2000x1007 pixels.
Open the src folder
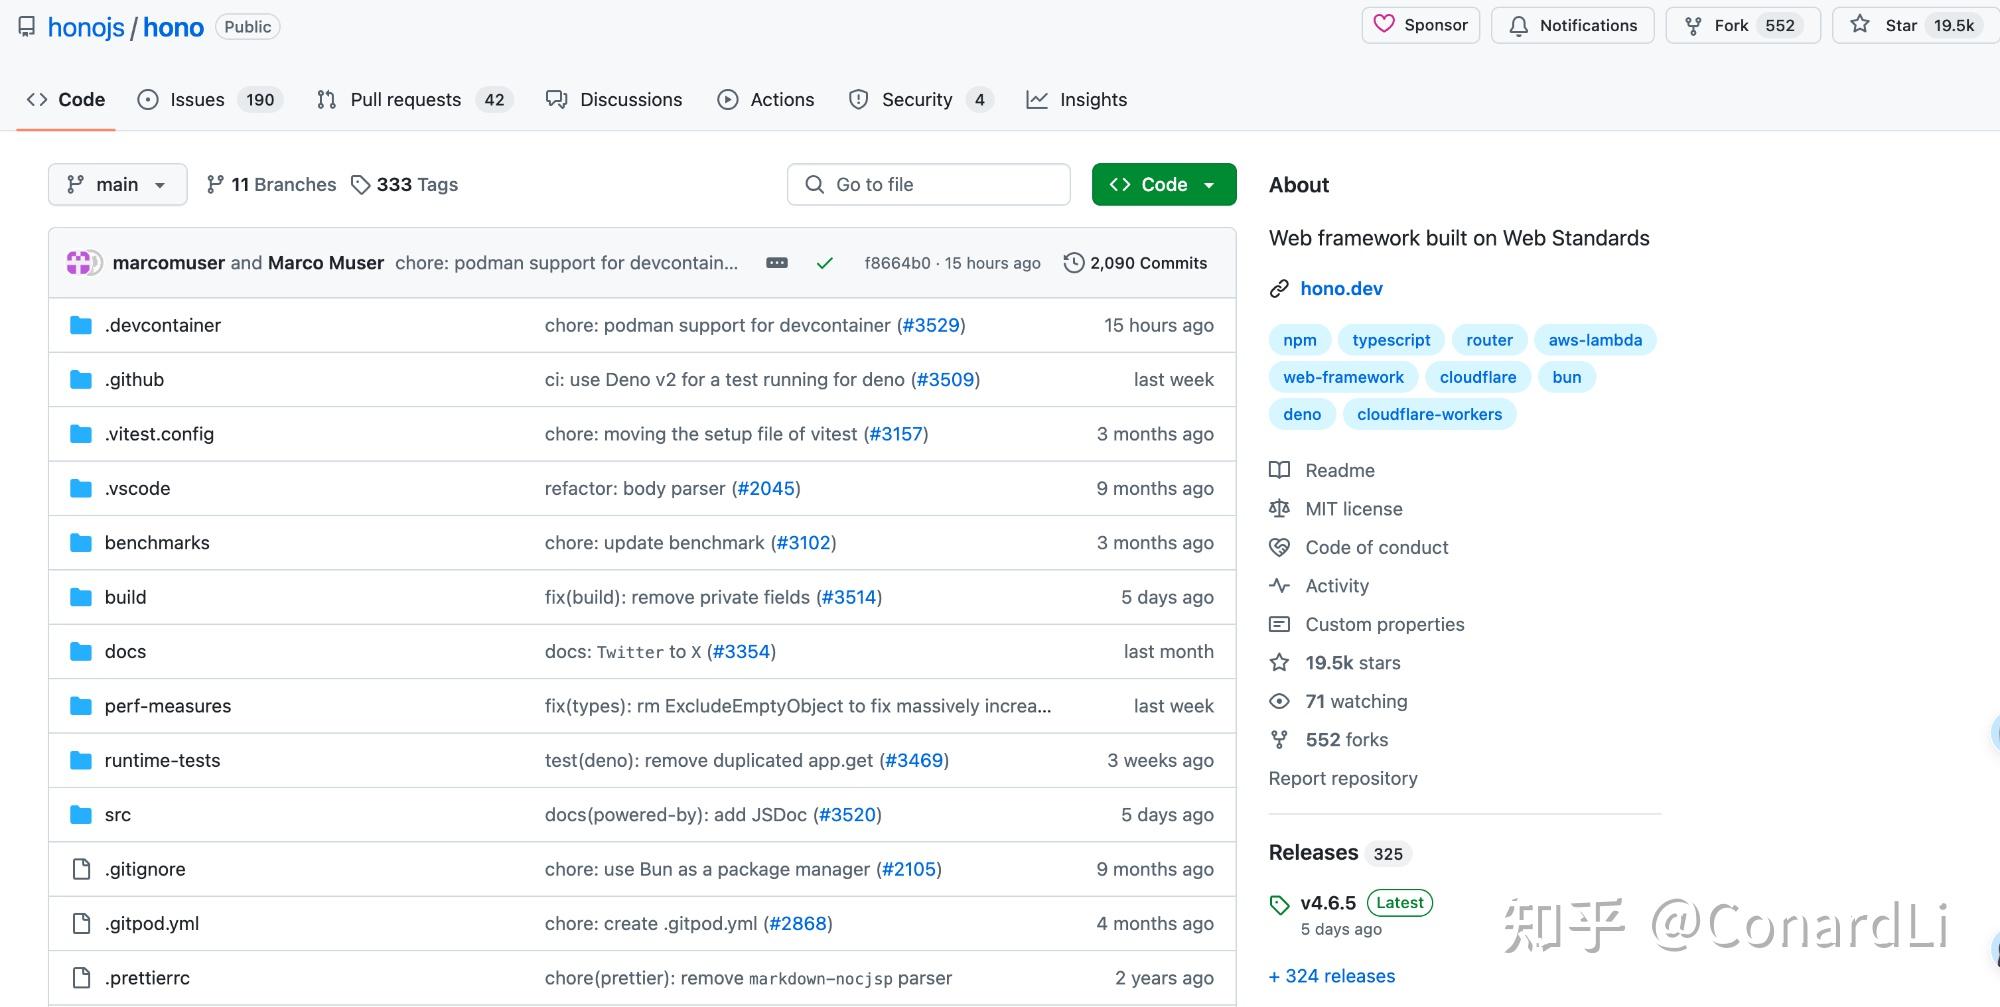(118, 815)
